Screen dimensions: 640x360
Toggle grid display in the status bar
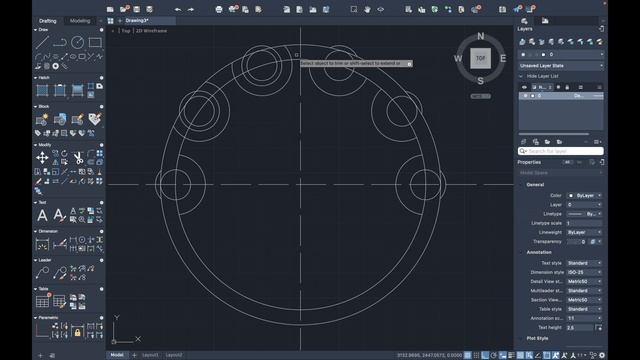click(476, 356)
